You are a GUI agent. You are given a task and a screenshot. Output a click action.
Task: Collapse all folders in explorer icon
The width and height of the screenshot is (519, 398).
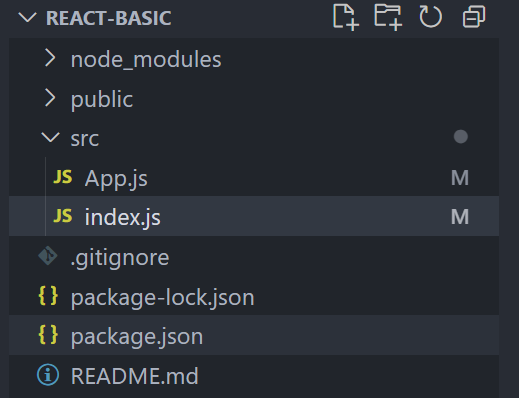(x=474, y=17)
